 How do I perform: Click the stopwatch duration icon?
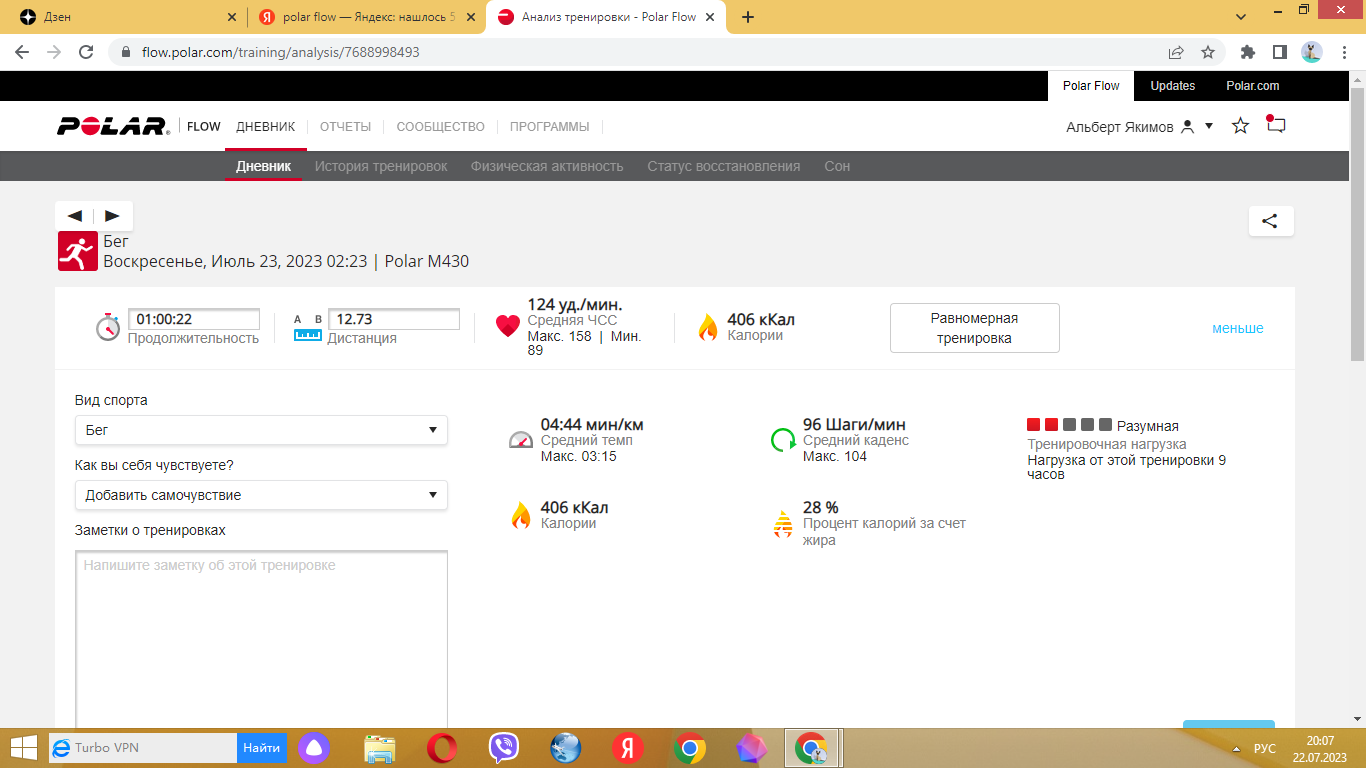tap(108, 326)
